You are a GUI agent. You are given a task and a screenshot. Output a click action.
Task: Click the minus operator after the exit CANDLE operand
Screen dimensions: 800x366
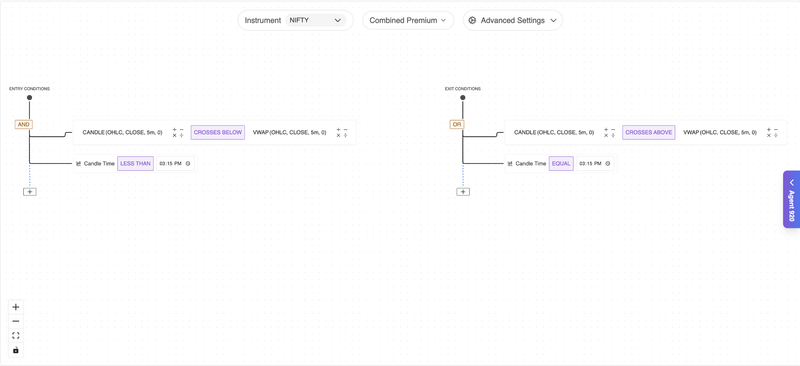[613, 130]
